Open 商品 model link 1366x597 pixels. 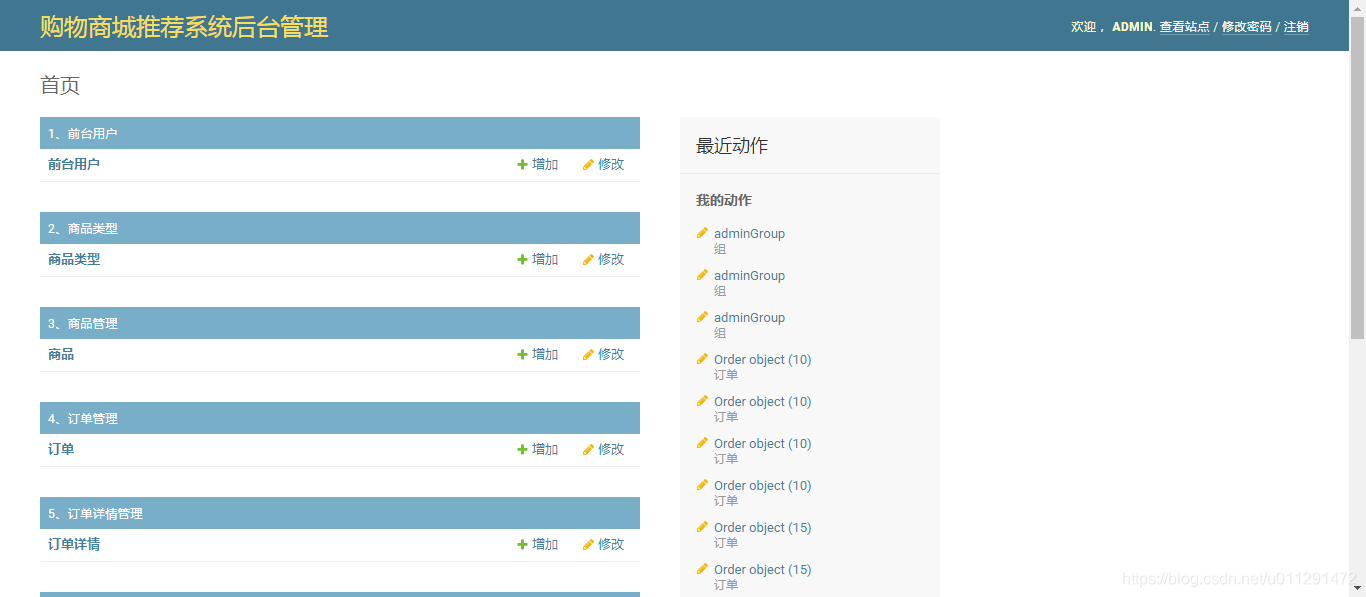pyautogui.click(x=61, y=354)
